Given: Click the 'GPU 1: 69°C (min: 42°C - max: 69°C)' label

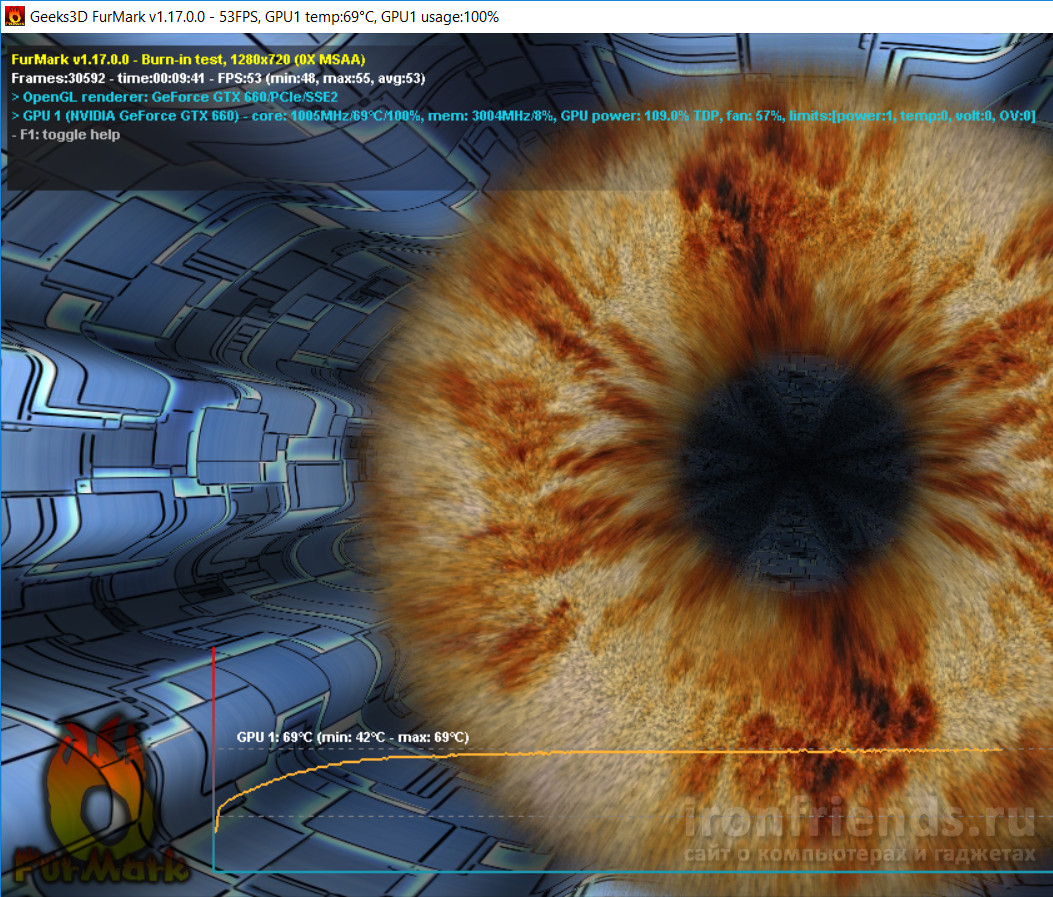Looking at the screenshot, I should (353, 737).
